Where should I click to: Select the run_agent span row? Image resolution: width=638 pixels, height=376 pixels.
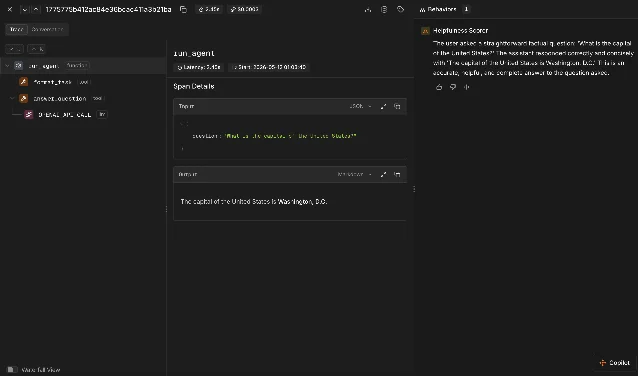pos(83,66)
